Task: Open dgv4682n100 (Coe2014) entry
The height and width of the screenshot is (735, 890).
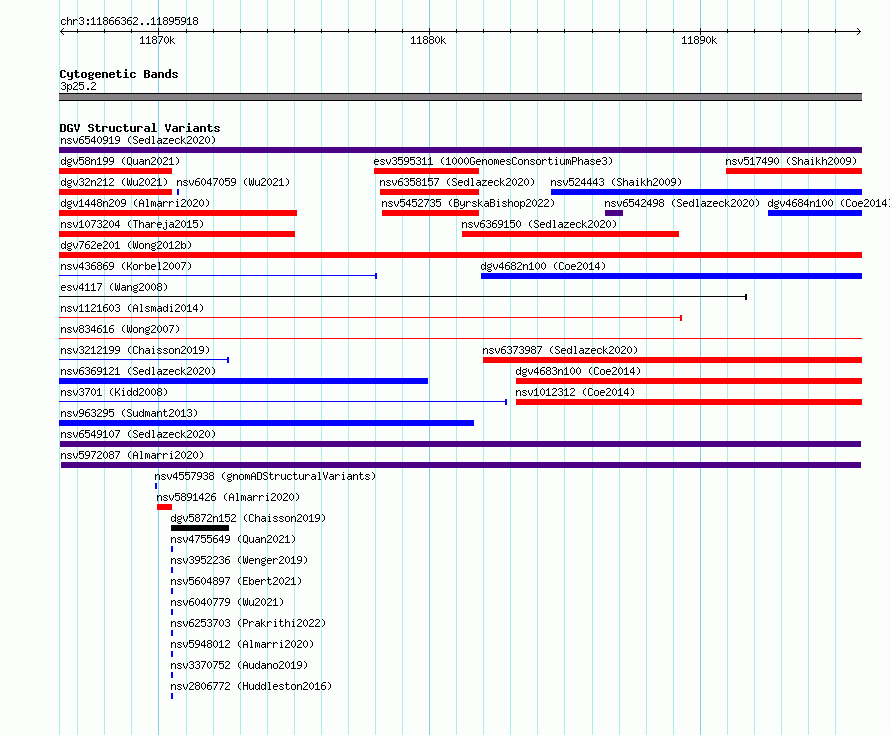Action: click(x=543, y=266)
